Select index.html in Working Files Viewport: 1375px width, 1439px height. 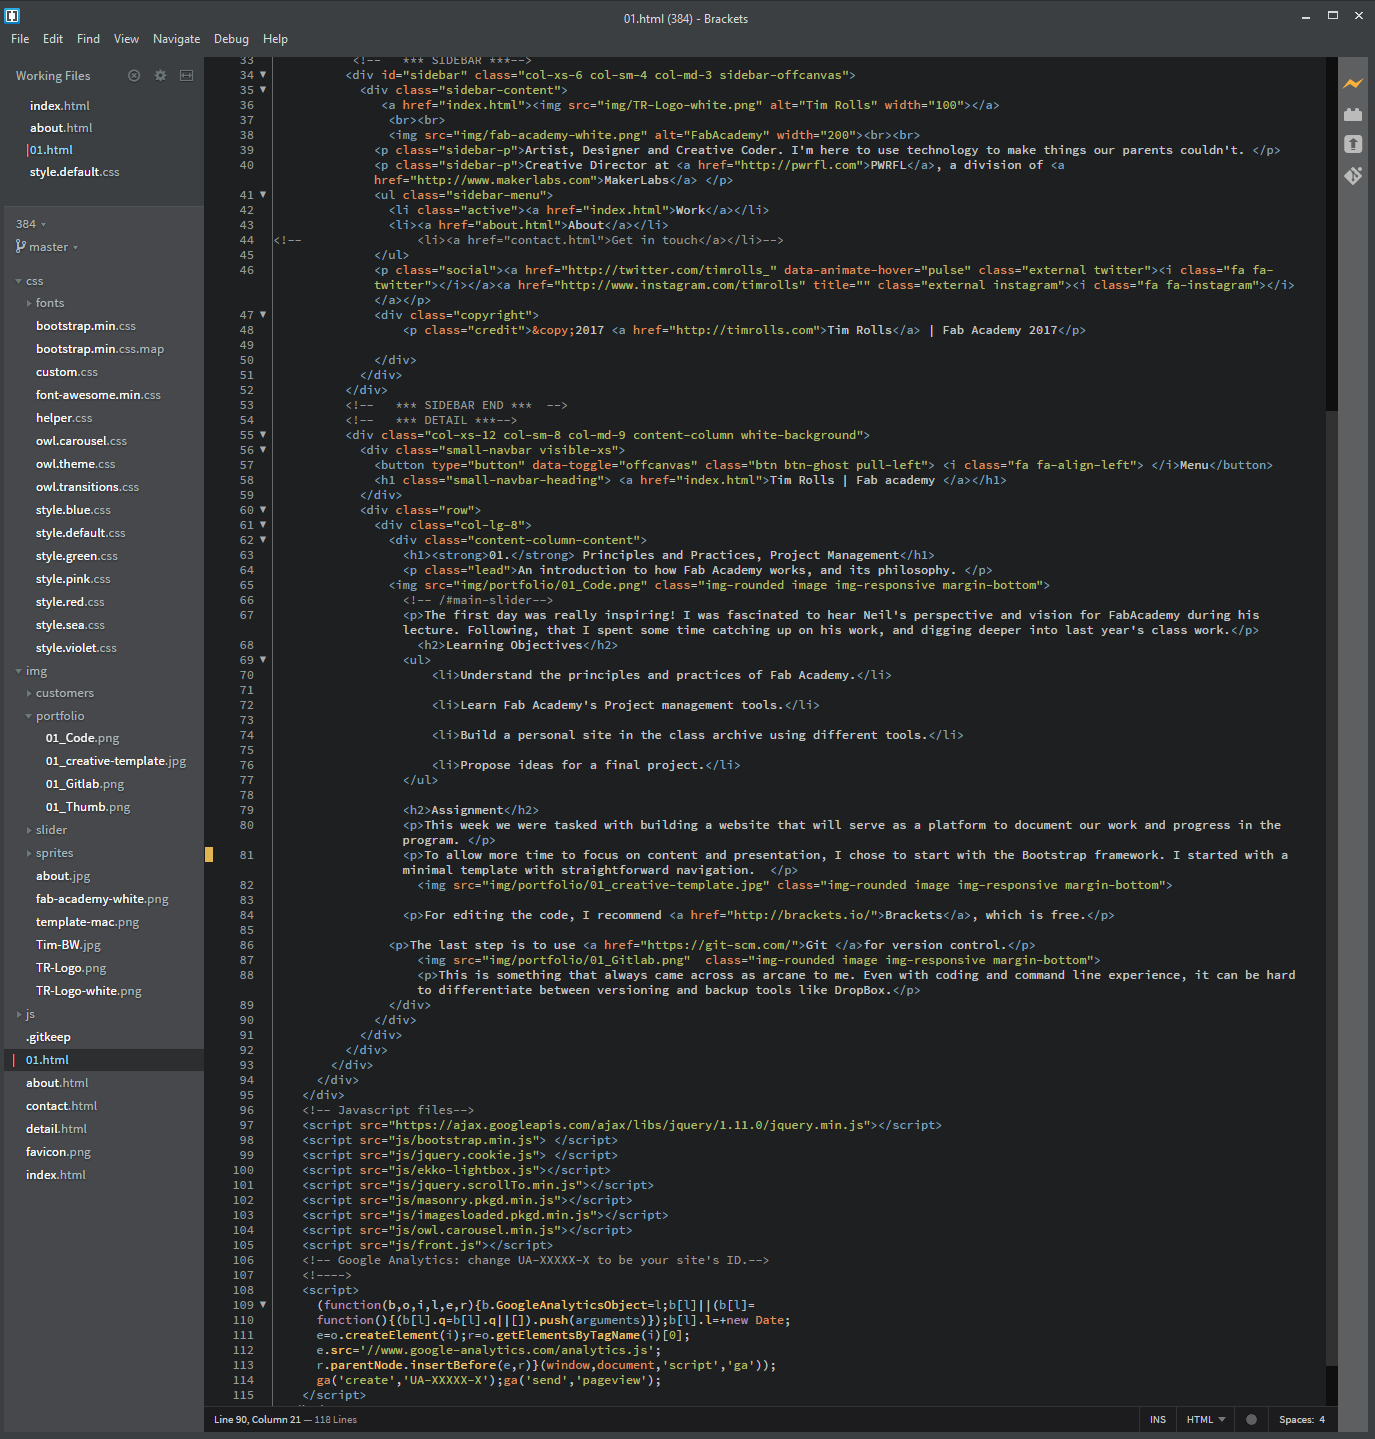(60, 106)
